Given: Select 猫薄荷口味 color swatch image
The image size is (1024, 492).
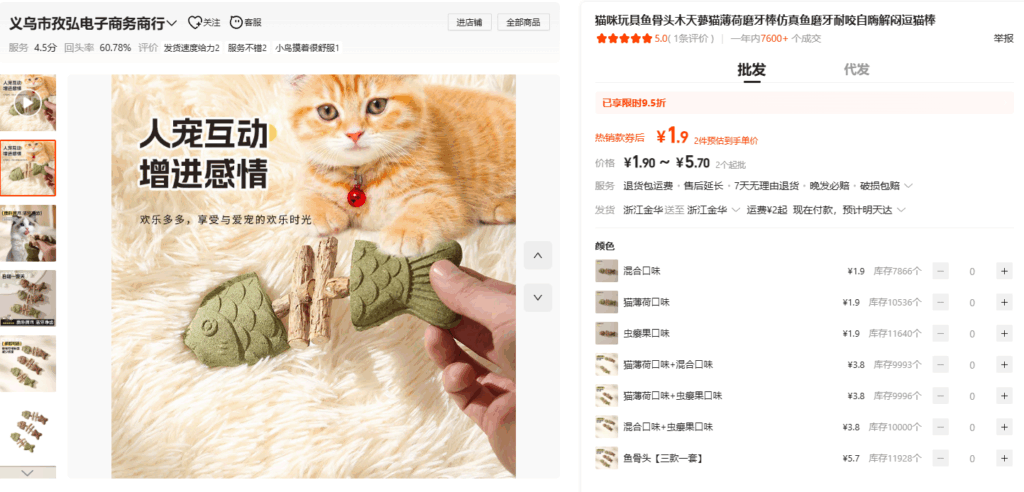Looking at the screenshot, I should (x=607, y=303).
